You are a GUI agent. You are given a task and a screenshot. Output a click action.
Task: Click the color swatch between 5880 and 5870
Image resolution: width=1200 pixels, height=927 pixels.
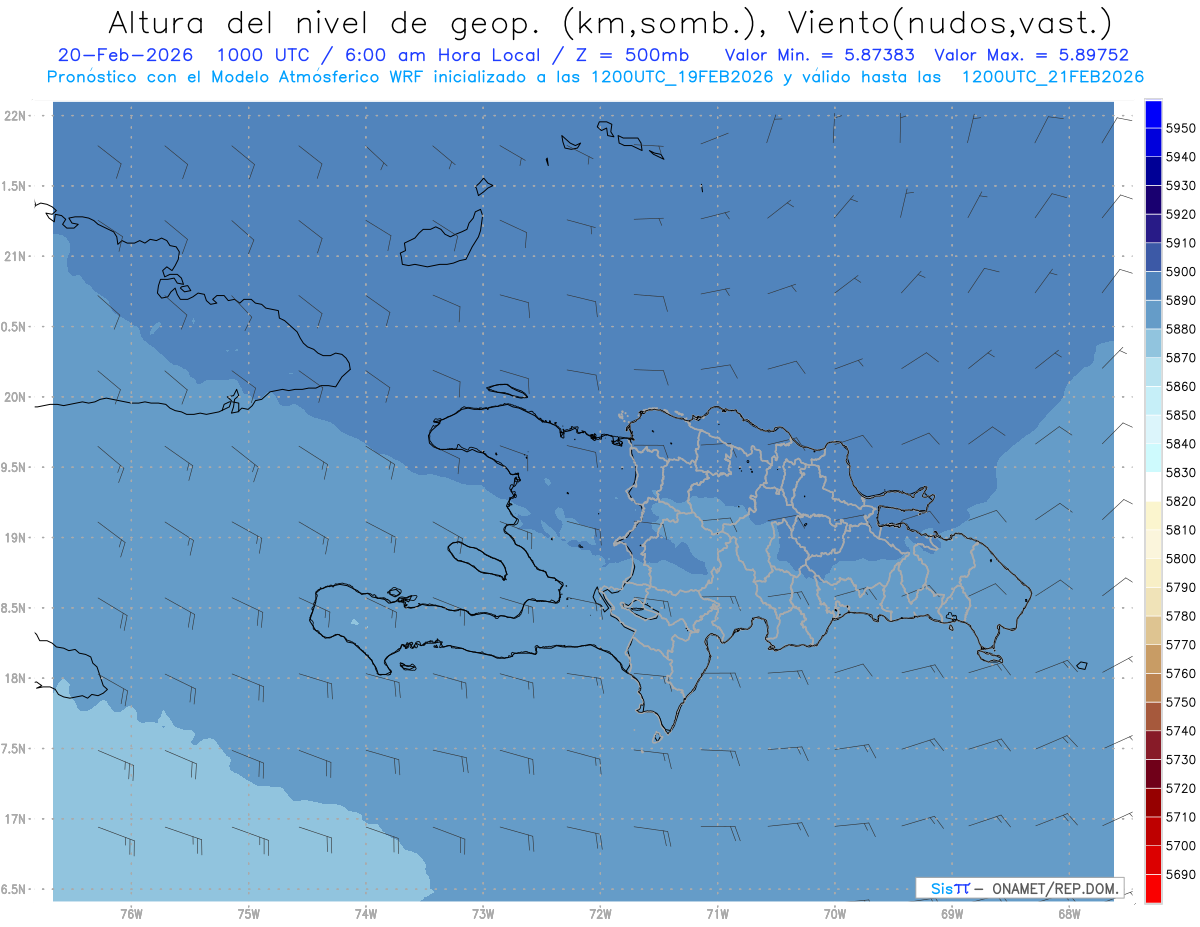click(1153, 343)
